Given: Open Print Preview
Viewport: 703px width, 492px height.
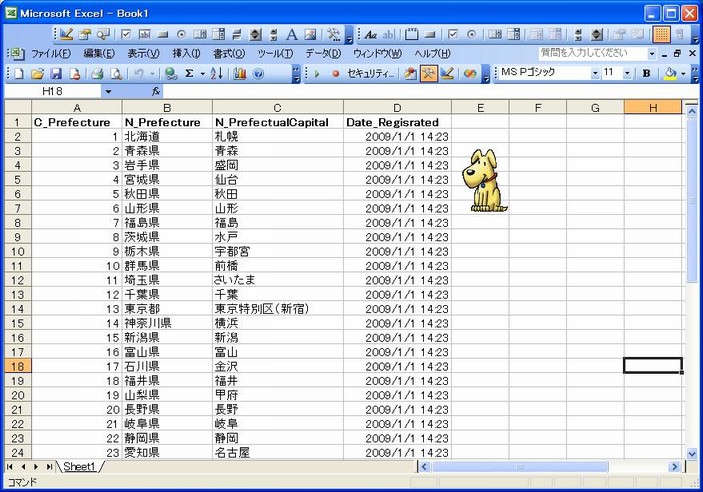Looking at the screenshot, I should point(116,74).
